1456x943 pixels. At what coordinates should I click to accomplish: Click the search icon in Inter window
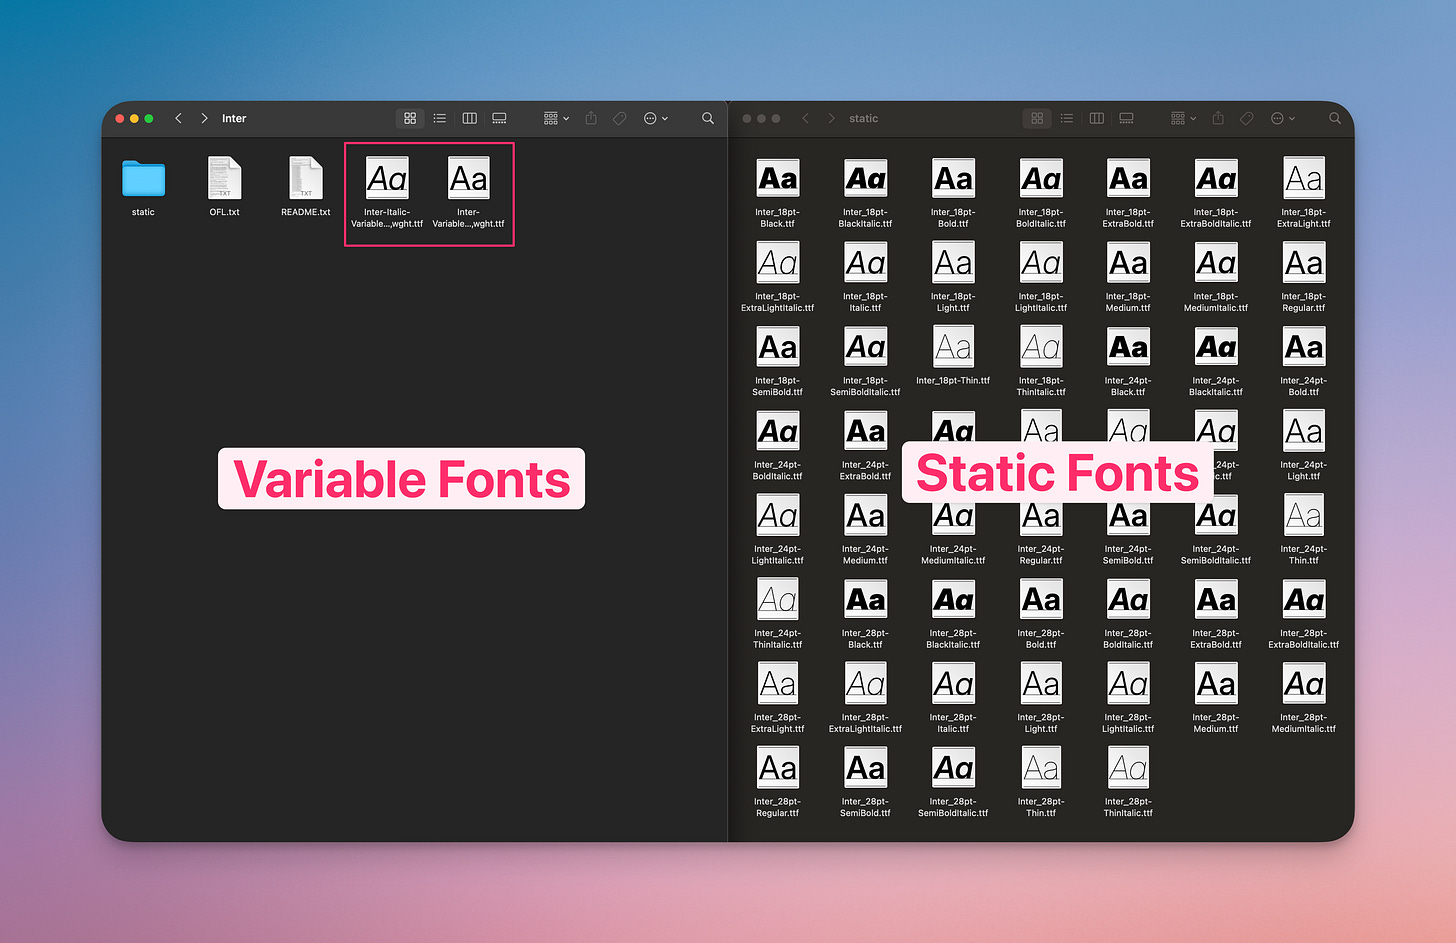pos(708,118)
